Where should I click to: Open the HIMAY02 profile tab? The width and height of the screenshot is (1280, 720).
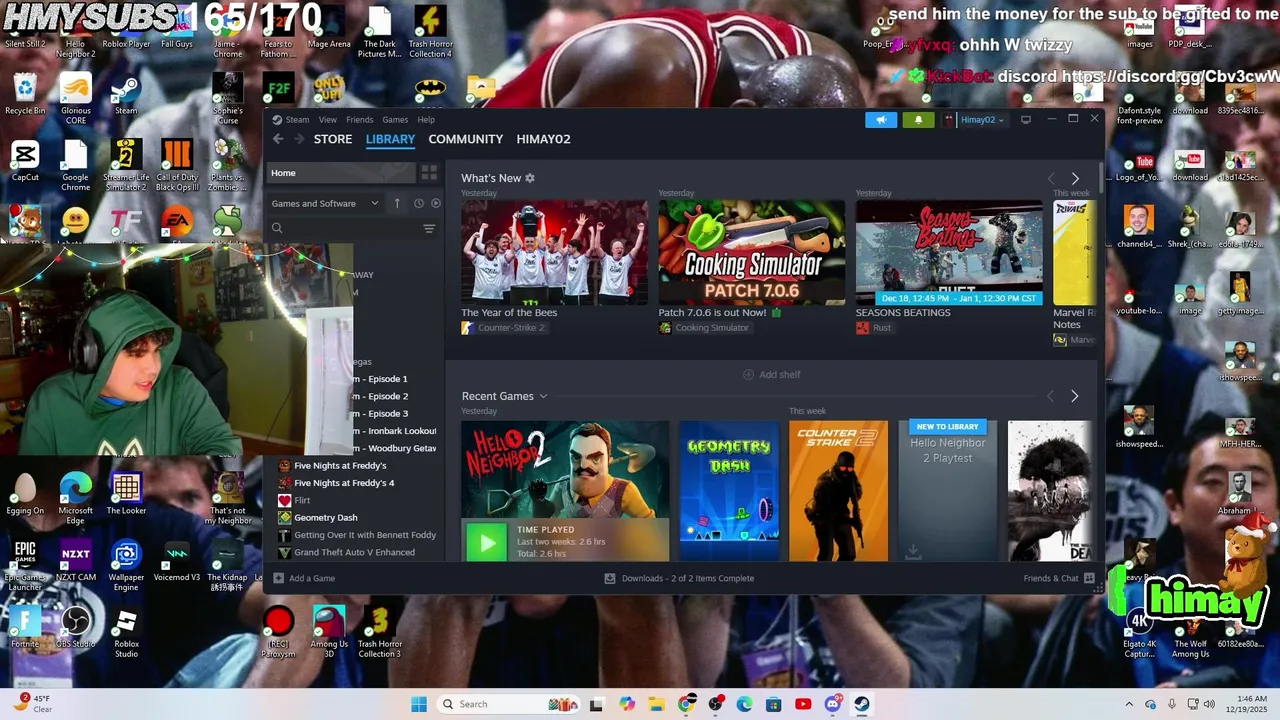click(x=543, y=139)
